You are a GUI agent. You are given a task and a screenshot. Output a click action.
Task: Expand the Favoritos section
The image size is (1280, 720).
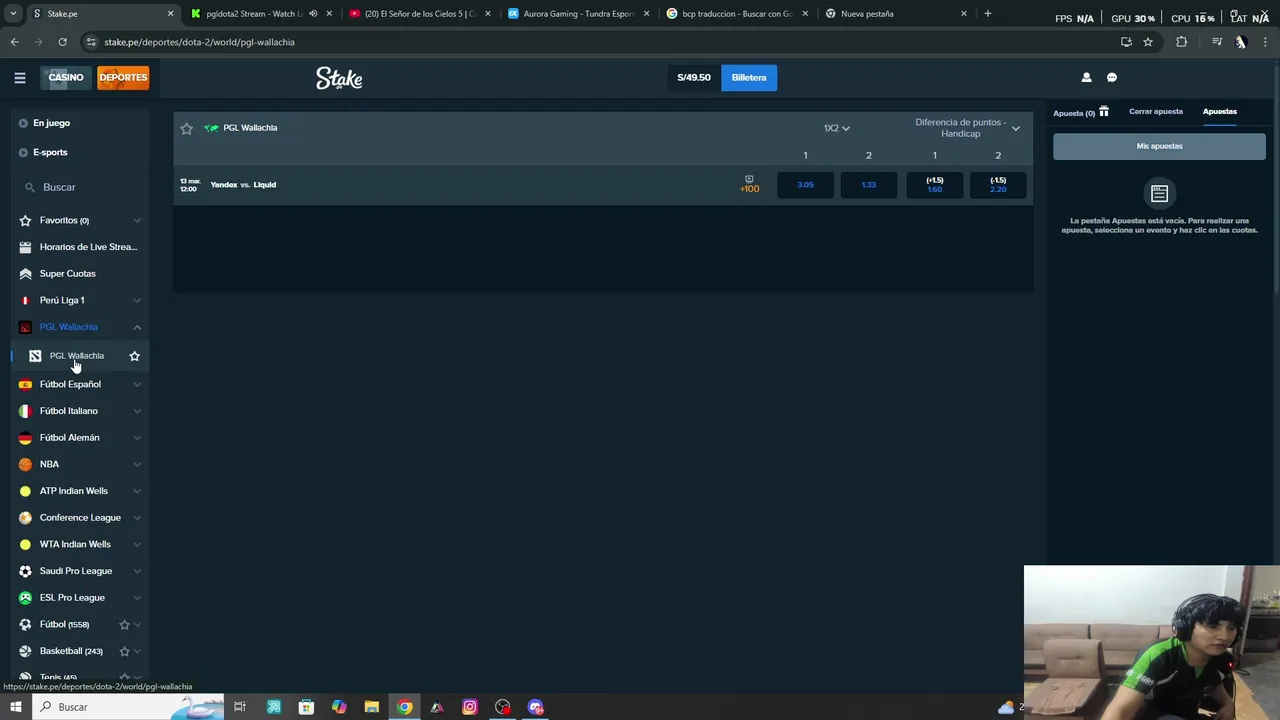137,220
